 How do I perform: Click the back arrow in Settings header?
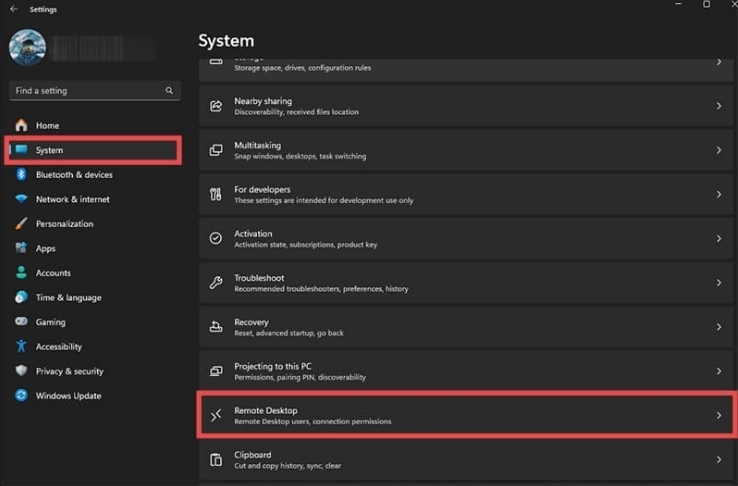14,9
